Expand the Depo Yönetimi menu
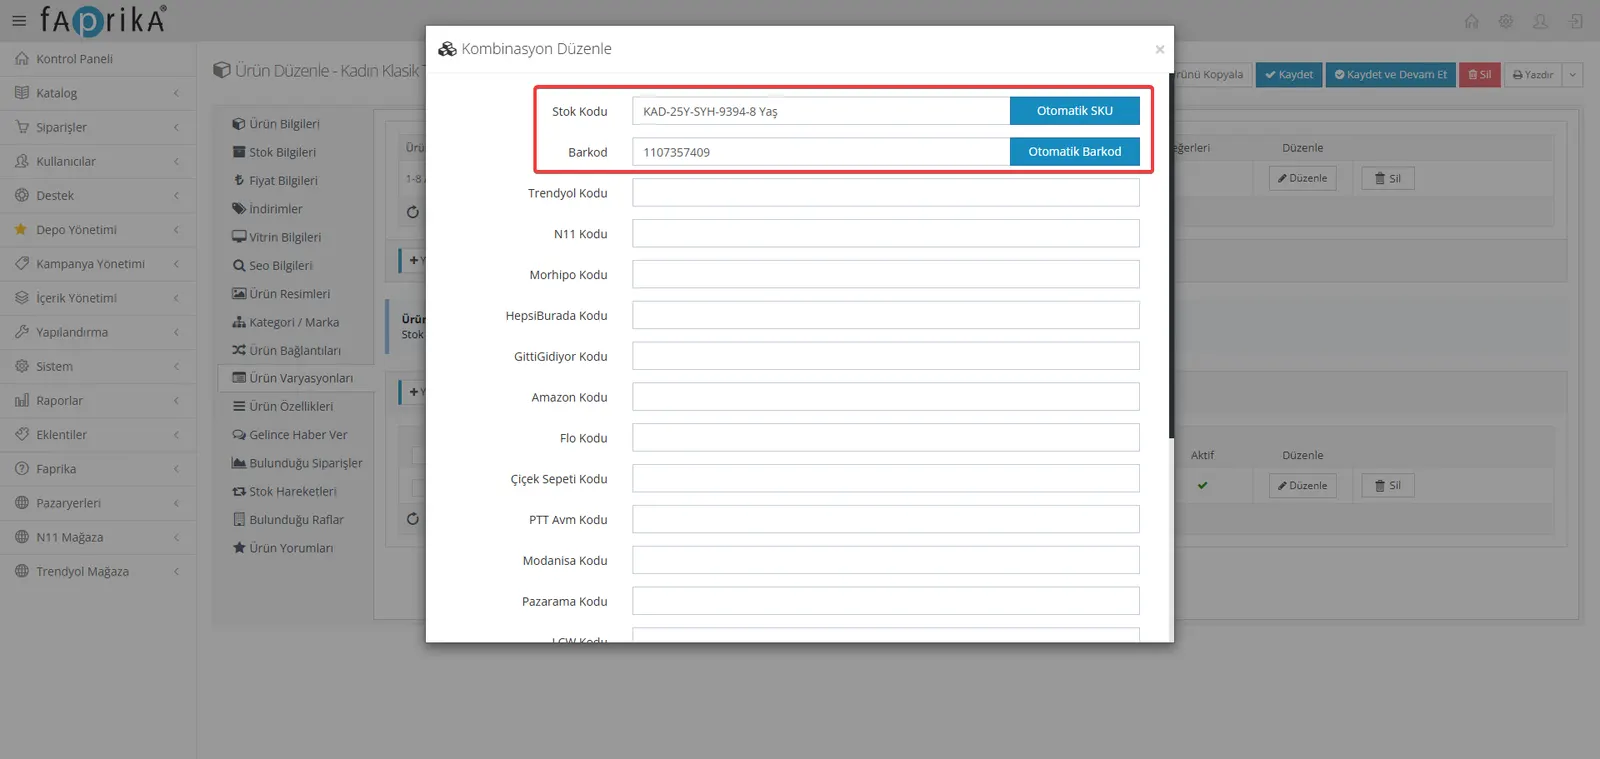 [x=98, y=230]
